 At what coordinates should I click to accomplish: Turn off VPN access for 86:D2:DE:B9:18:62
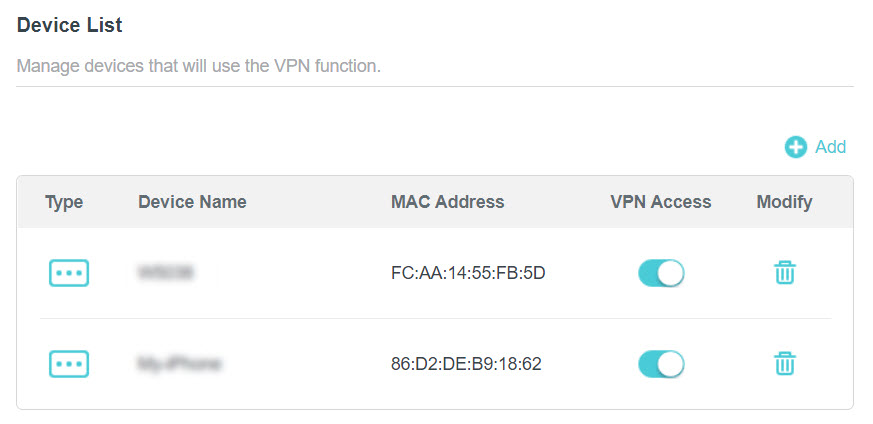661,364
